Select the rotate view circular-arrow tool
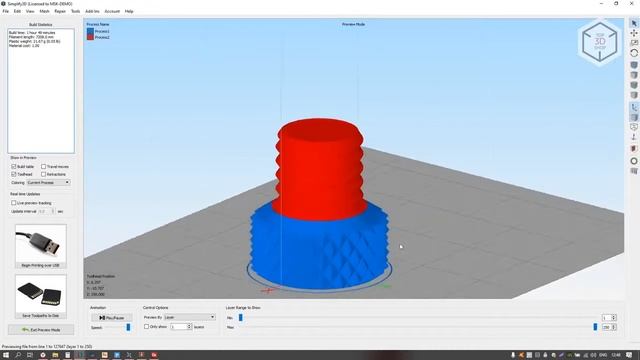Image resolution: width=640 pixels, height=360 pixels. click(x=633, y=53)
